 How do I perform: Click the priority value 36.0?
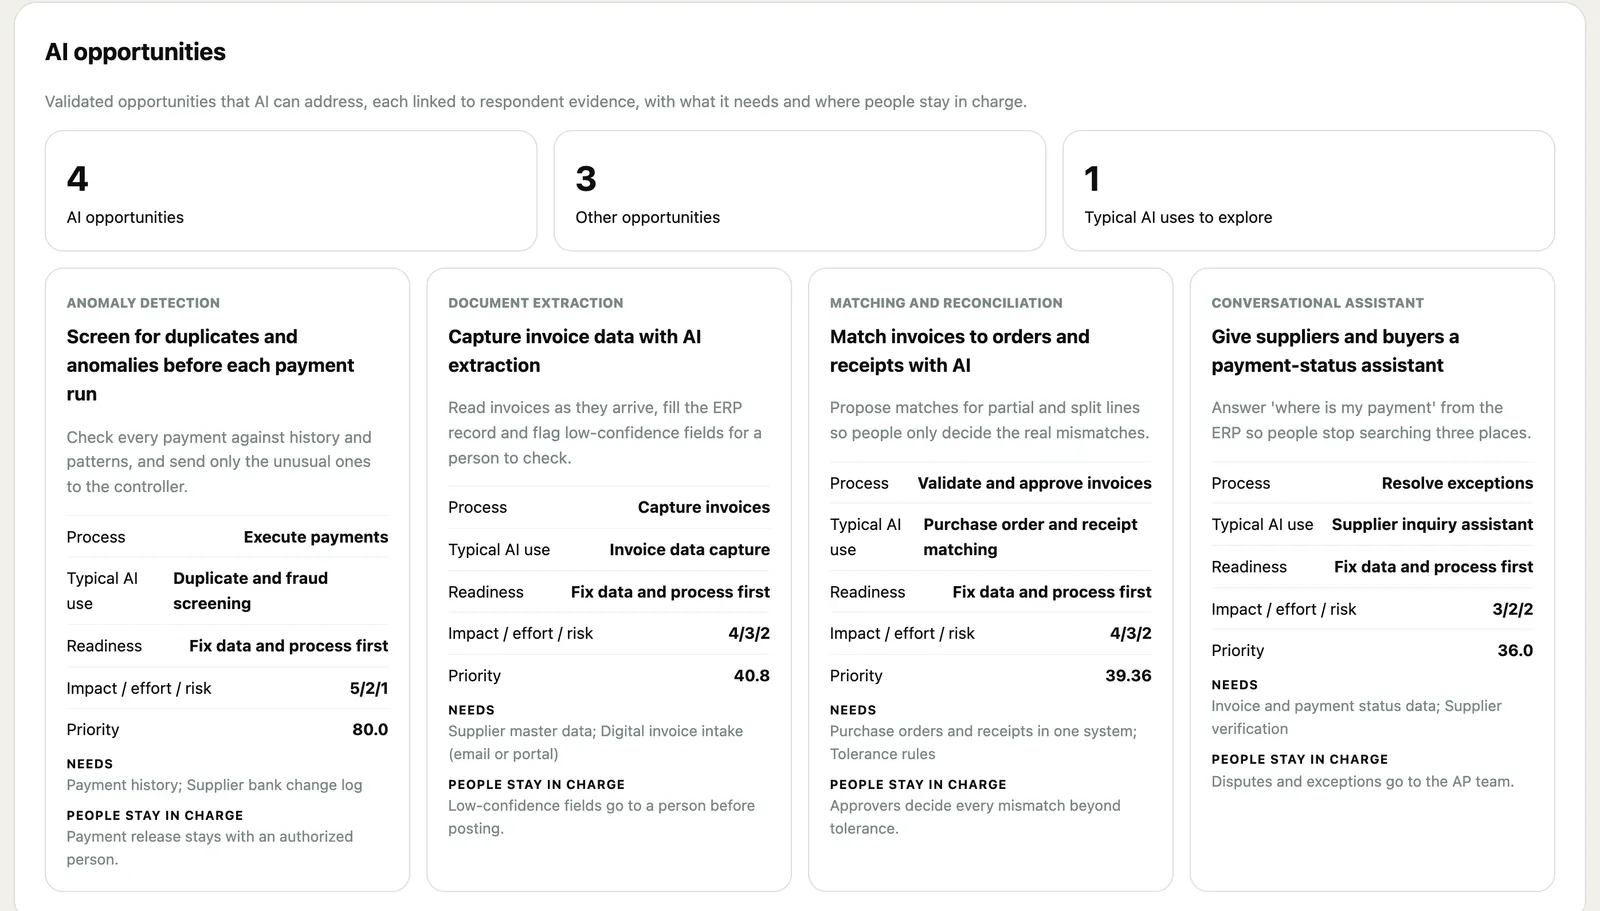[1515, 650]
